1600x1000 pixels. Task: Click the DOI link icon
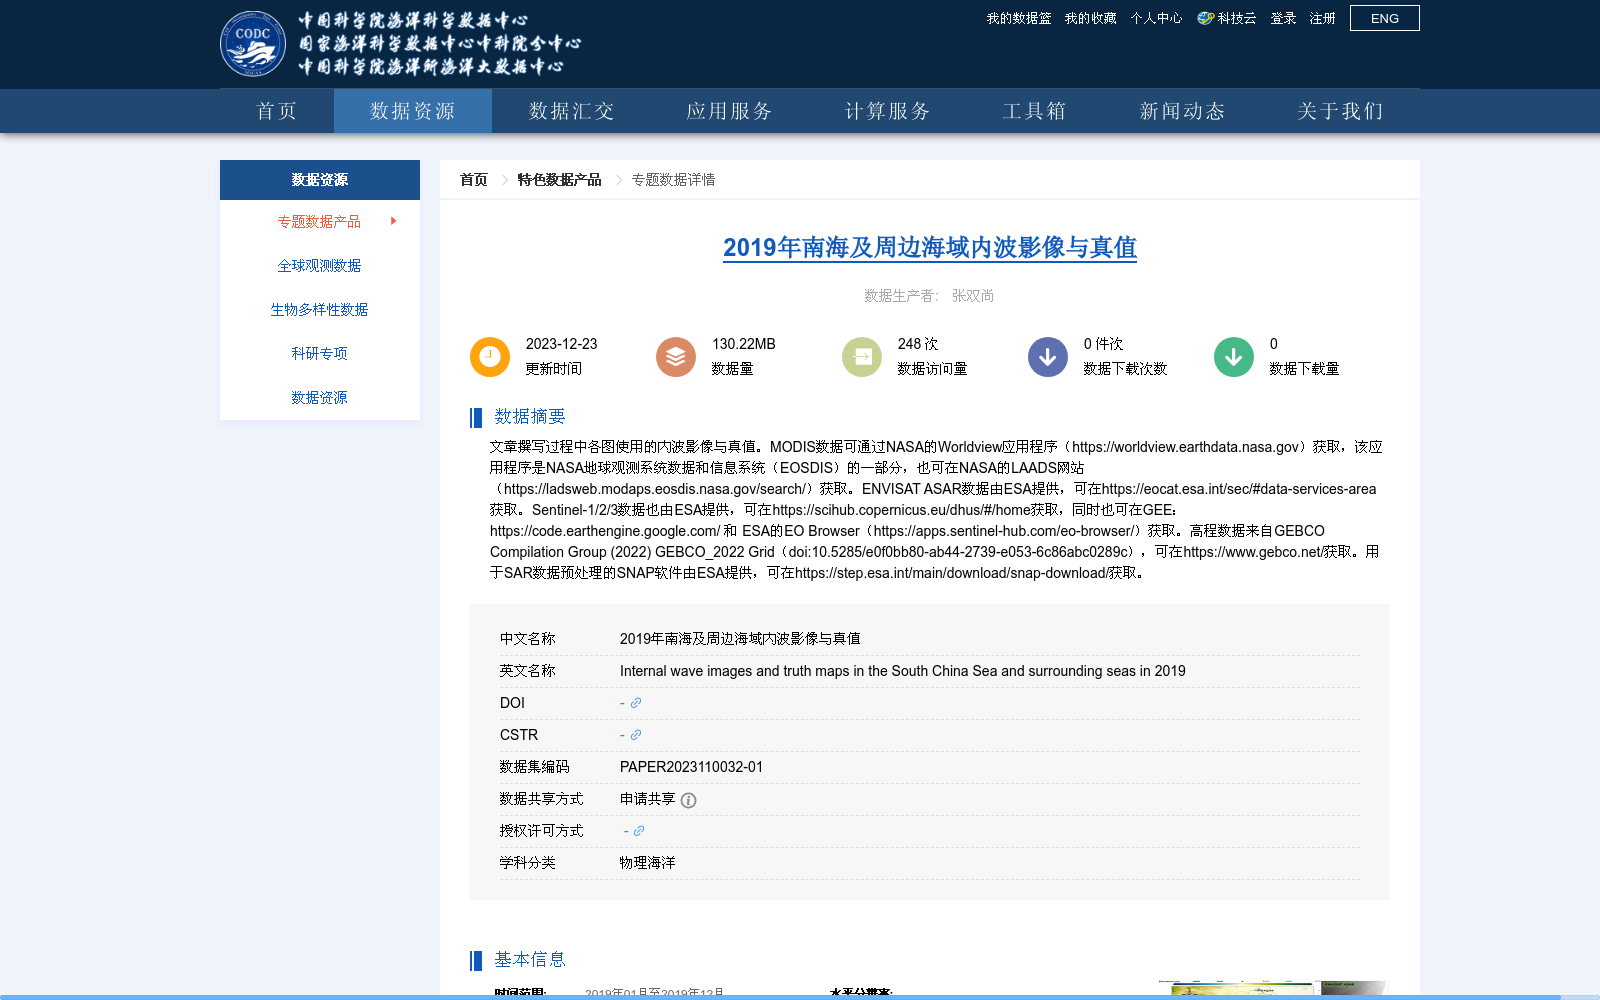[636, 703]
